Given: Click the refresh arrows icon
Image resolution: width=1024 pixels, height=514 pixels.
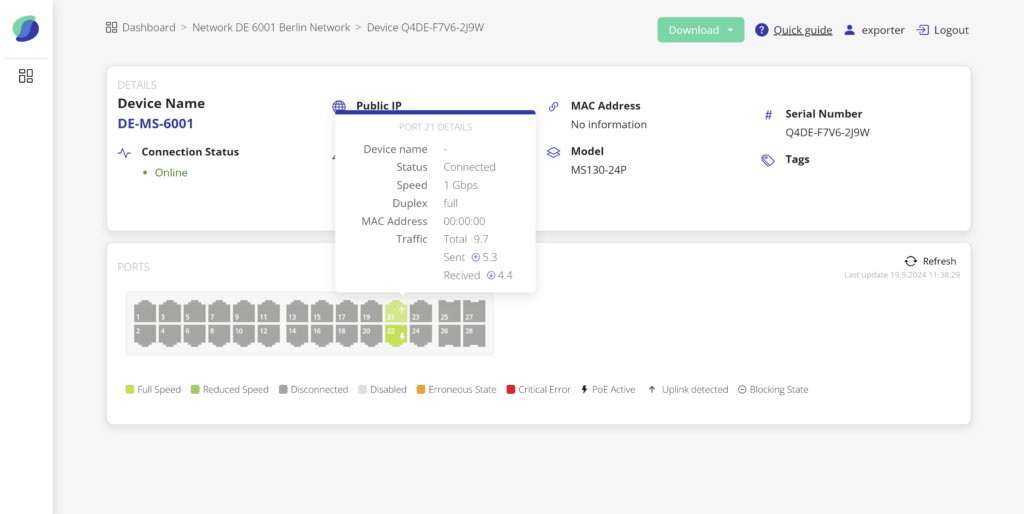Looking at the screenshot, I should pyautogui.click(x=910, y=261).
